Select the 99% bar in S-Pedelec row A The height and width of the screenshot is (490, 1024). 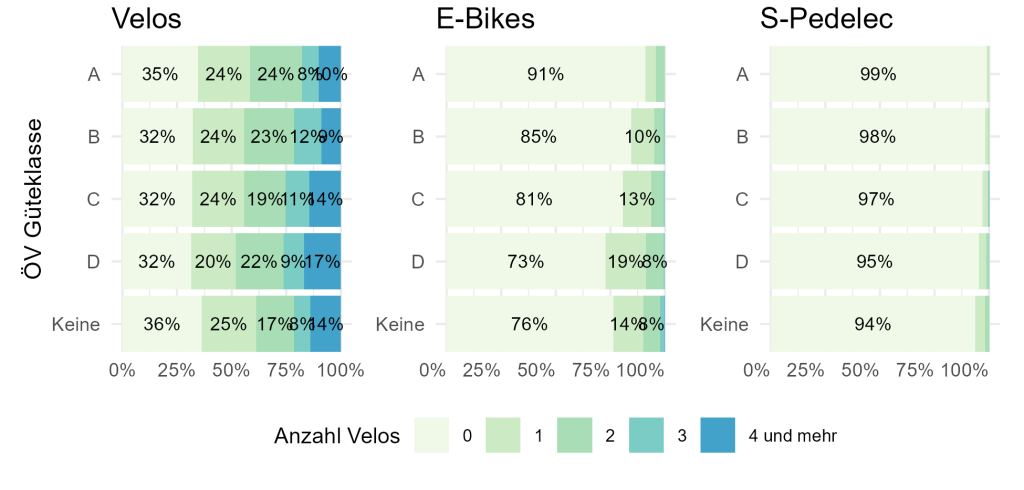click(877, 74)
